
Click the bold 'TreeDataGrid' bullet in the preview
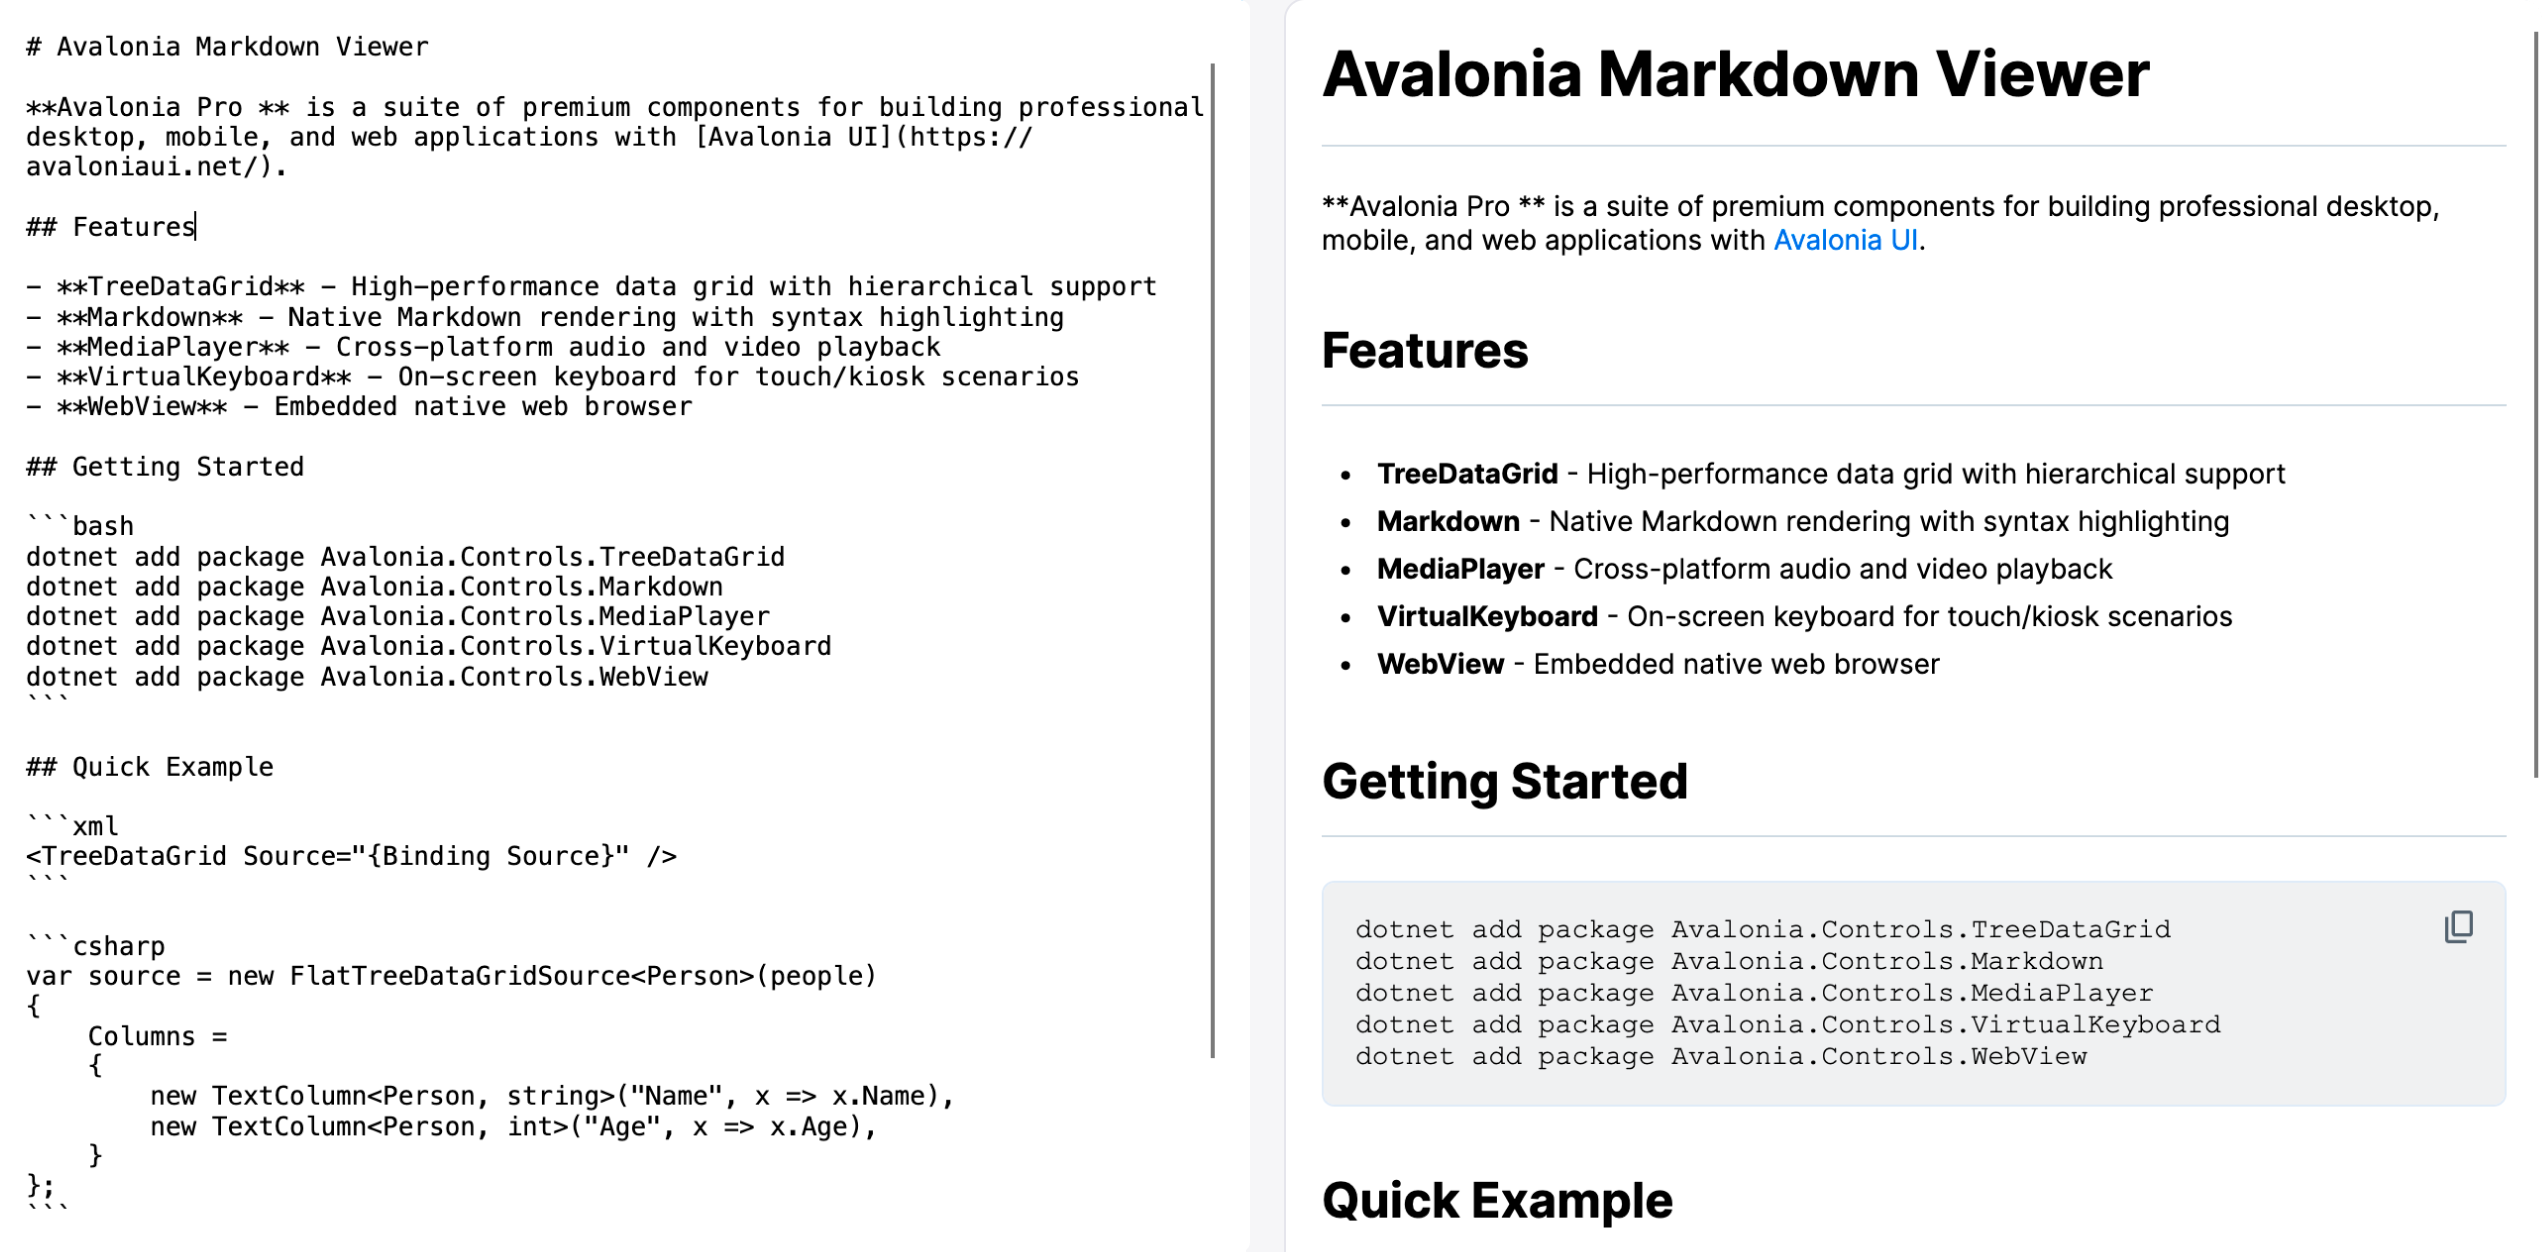1466,474
